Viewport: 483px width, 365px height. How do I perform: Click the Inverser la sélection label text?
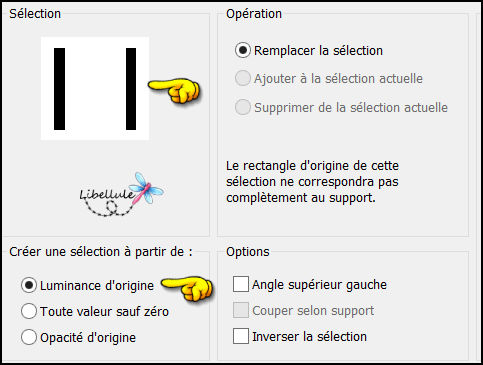click(309, 336)
